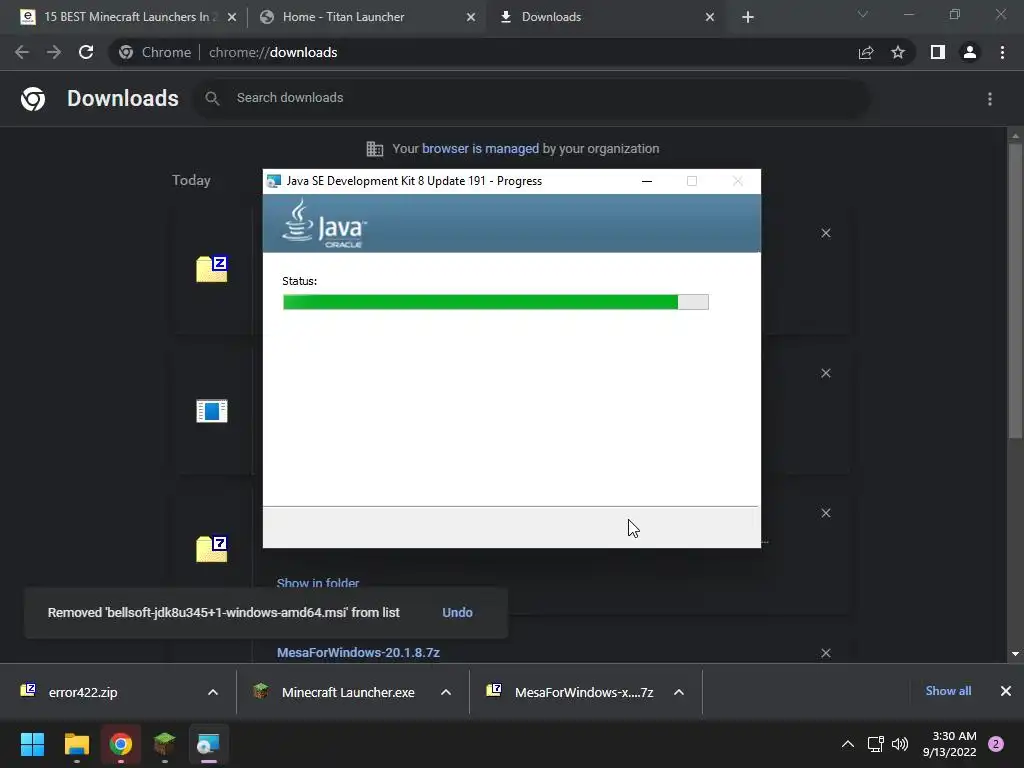Click the Downloads page vertical scrollbar

click(x=1015, y=291)
